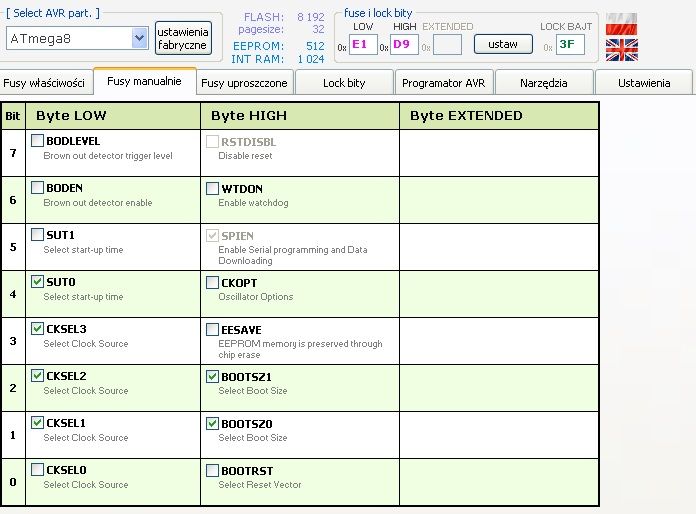Click the 'fuse i lock bity' group label
The height and width of the screenshot is (514, 696).
378,13
